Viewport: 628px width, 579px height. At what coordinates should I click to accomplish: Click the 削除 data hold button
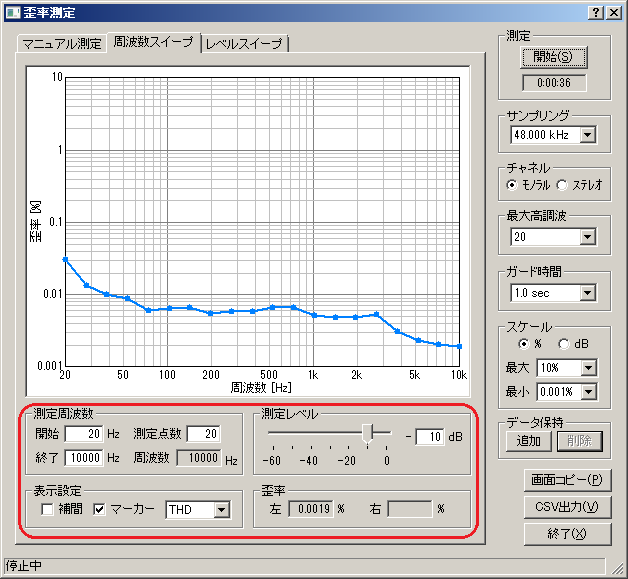click(x=580, y=441)
